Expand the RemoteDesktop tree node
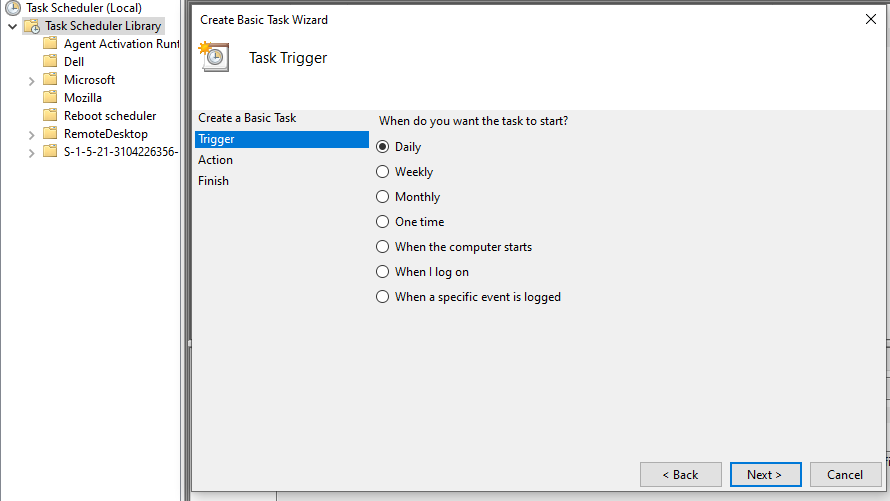This screenshot has width=890, height=501. [32, 135]
